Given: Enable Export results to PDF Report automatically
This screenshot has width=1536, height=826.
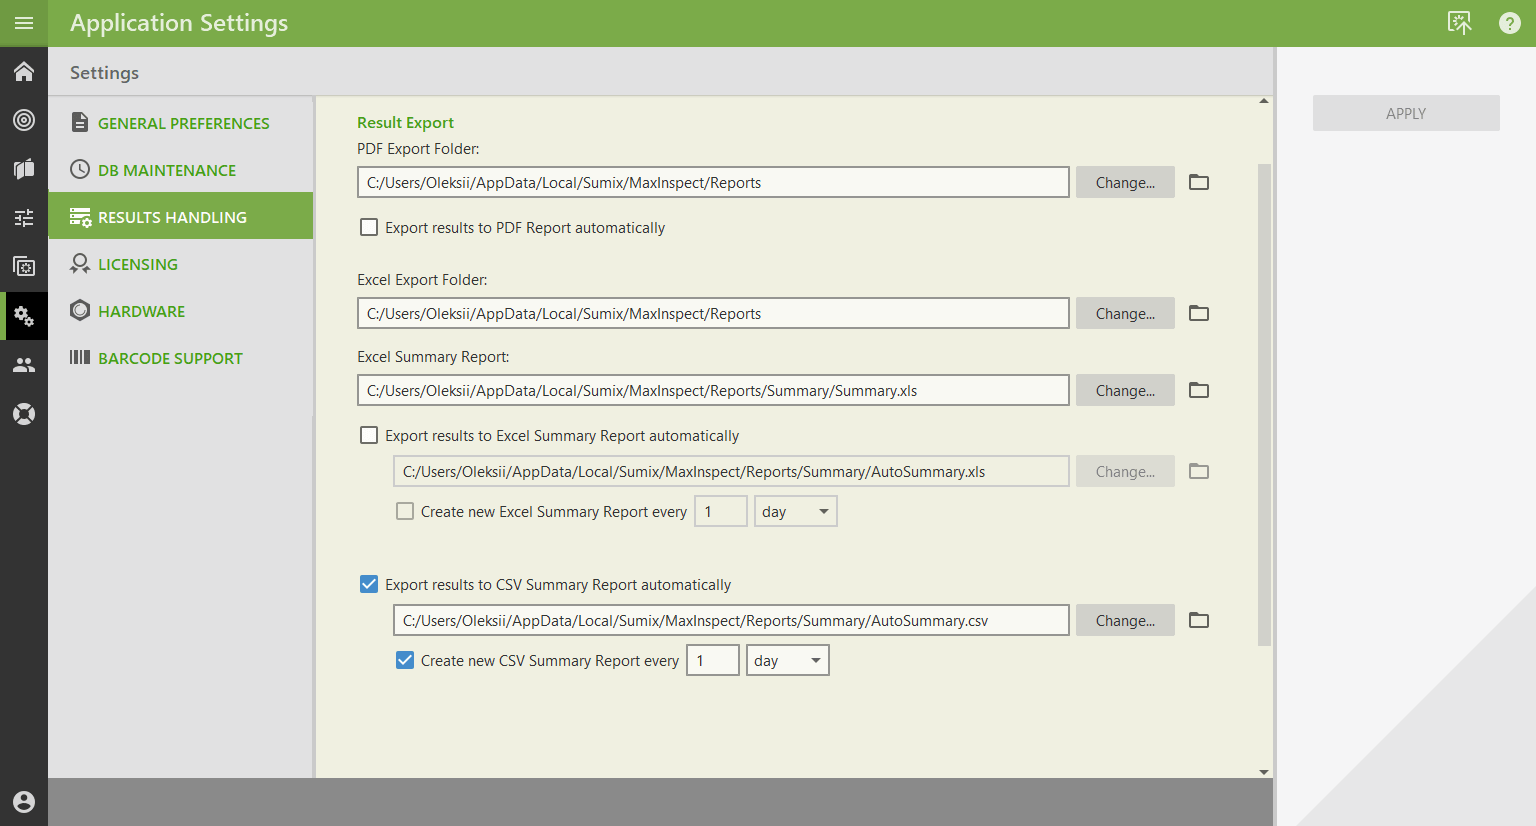Looking at the screenshot, I should 369,228.
